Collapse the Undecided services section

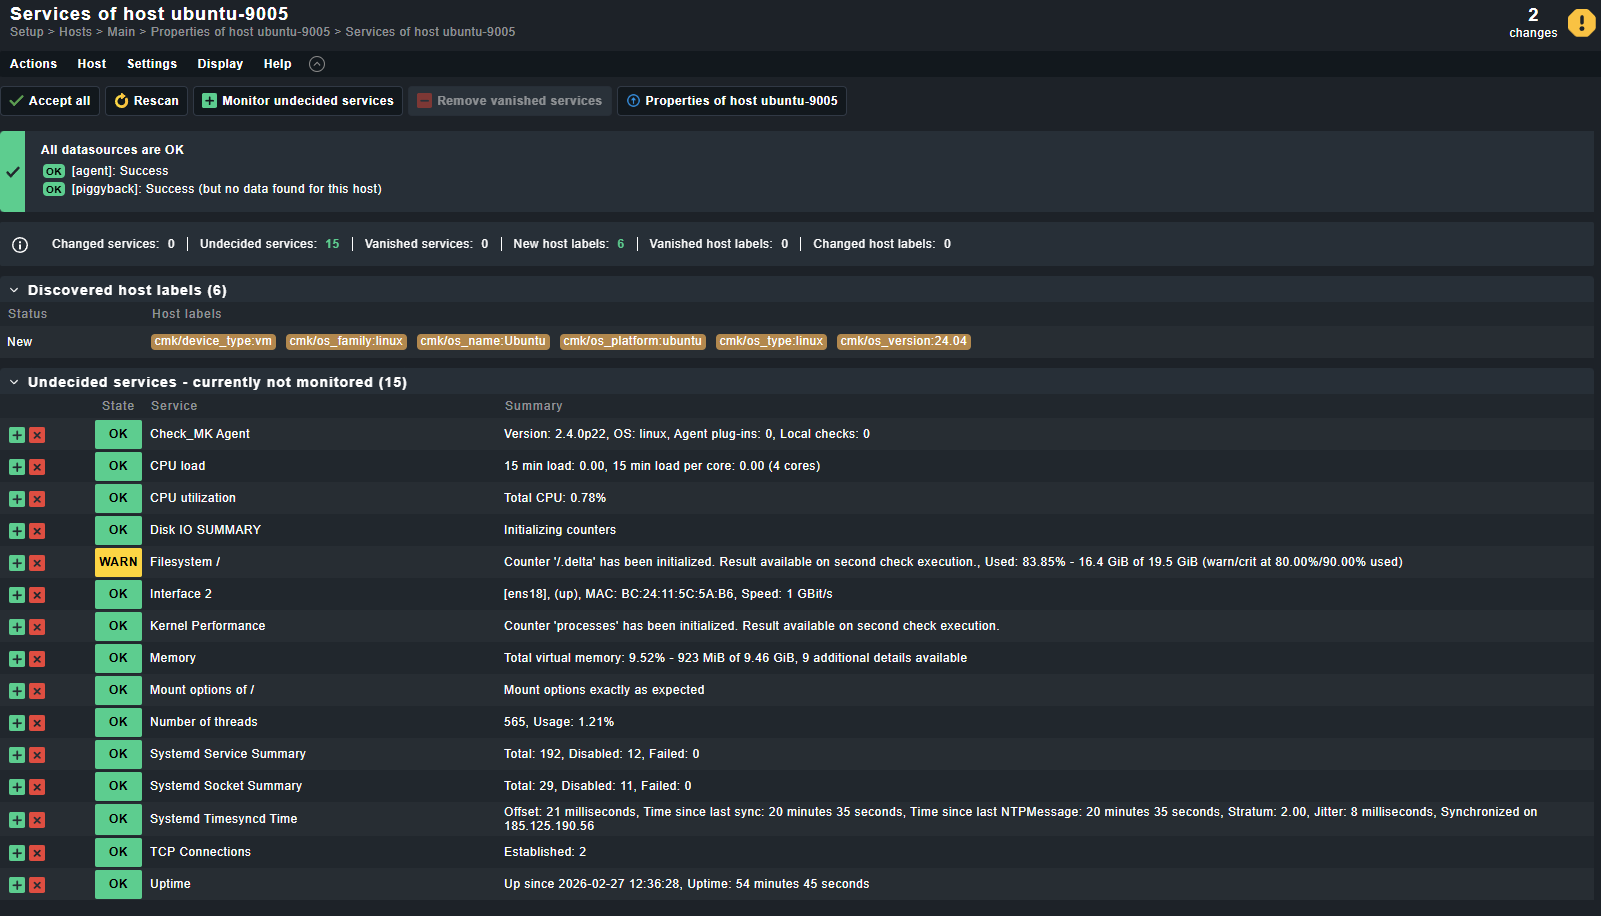tap(14, 383)
